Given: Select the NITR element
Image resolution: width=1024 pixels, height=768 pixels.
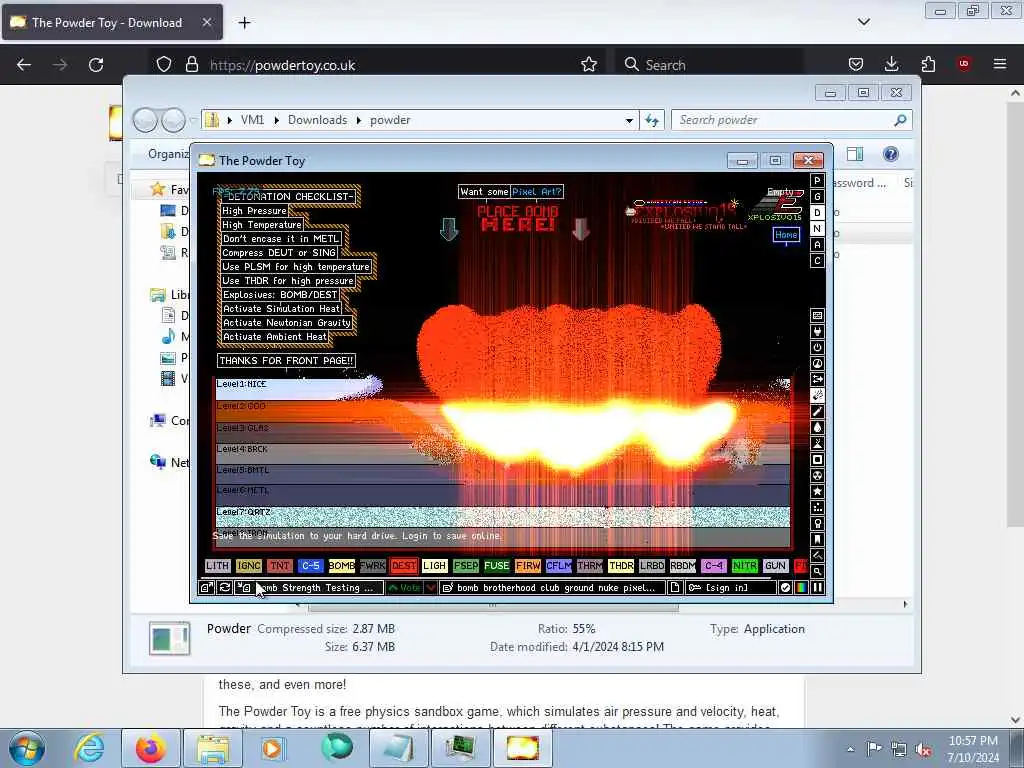Looking at the screenshot, I should 744,566.
